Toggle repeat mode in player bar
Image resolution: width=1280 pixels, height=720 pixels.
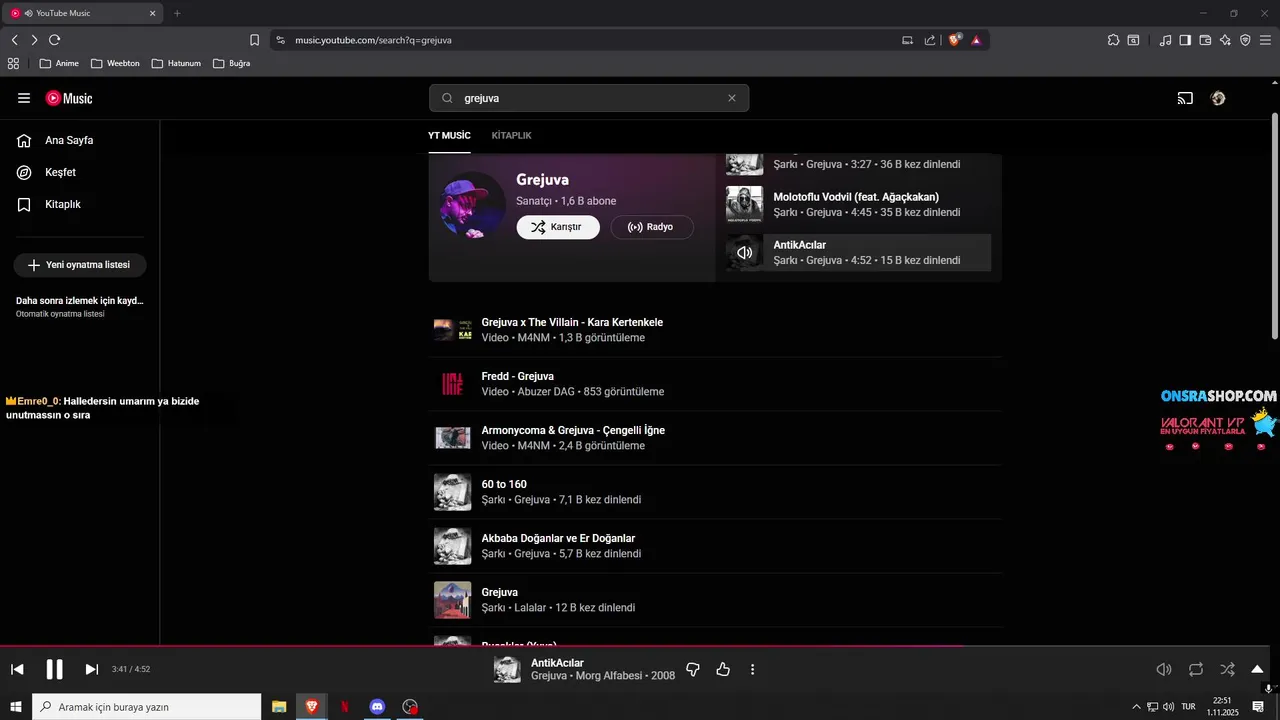[x=1196, y=669]
